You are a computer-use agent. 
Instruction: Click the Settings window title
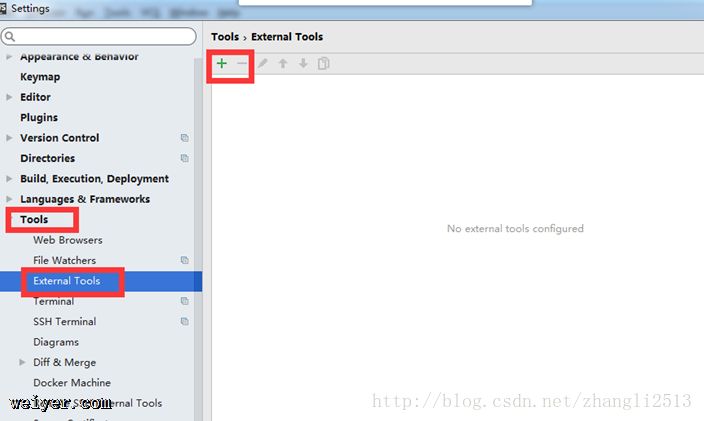coord(30,8)
